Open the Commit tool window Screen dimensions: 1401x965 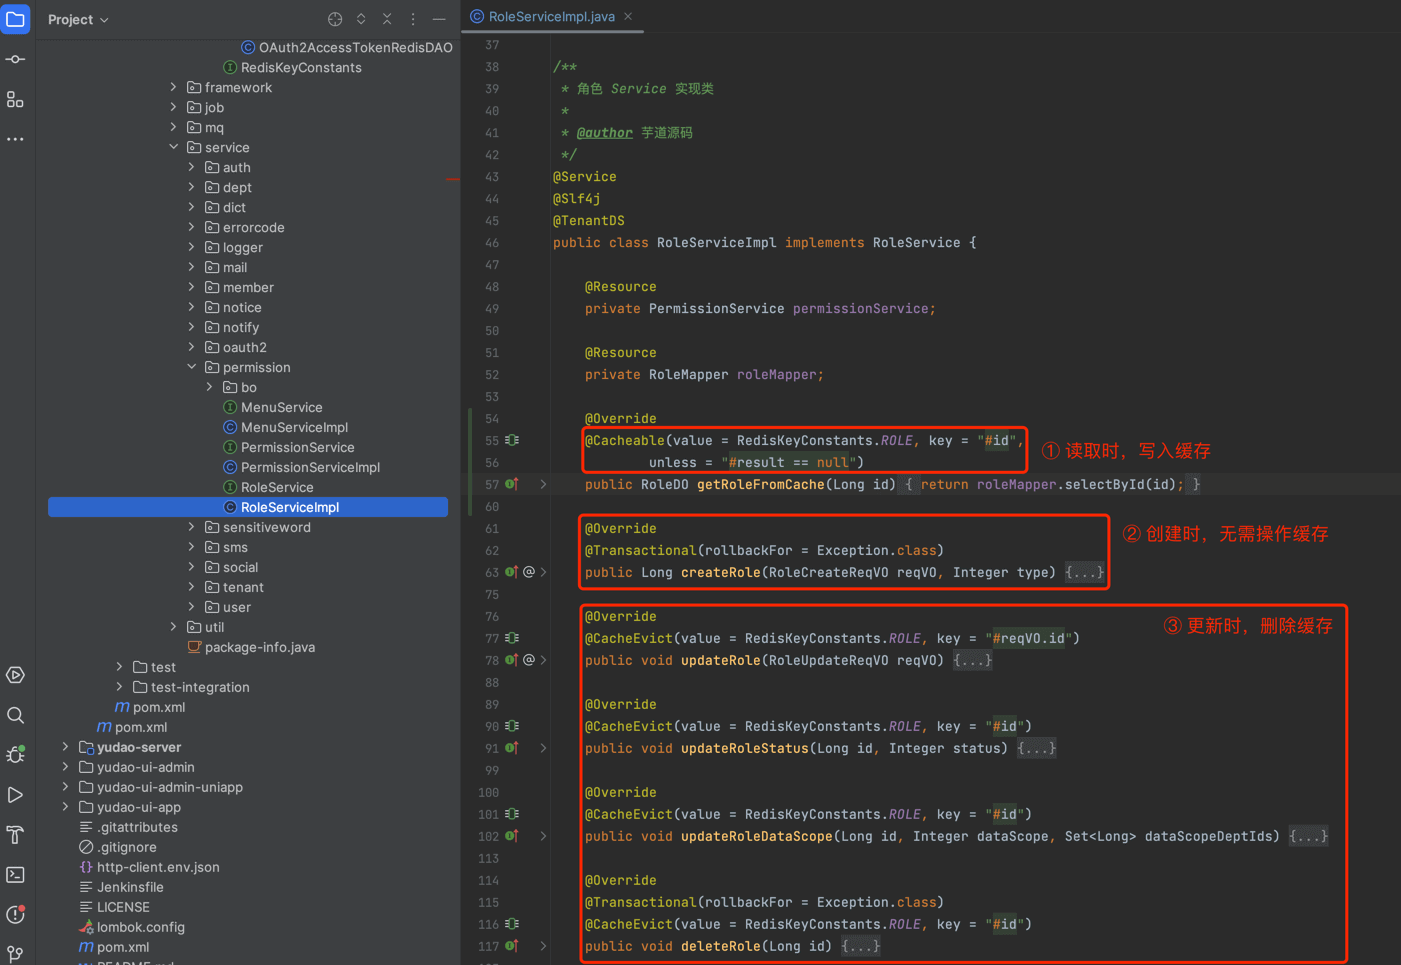[15, 59]
